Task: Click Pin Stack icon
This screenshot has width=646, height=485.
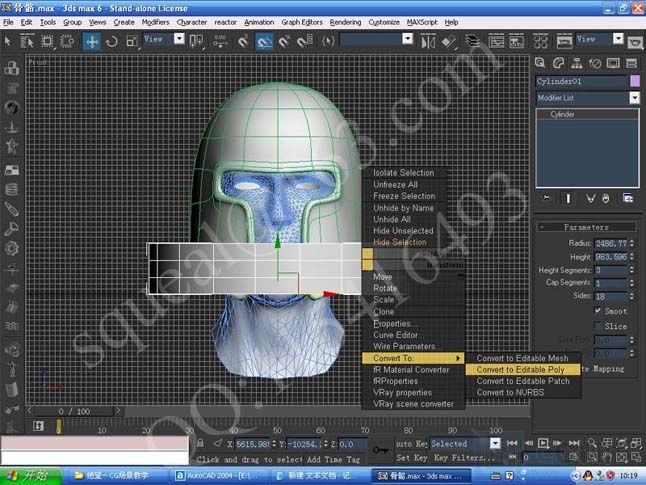Action: [x=546, y=199]
